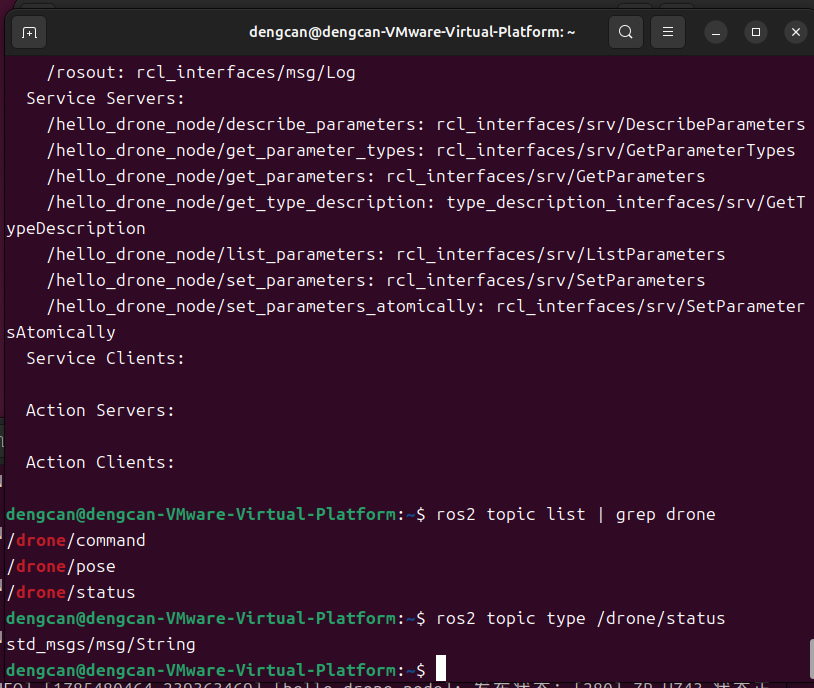Click the get_parameter_types service line
The image size is (814, 688).
point(421,151)
